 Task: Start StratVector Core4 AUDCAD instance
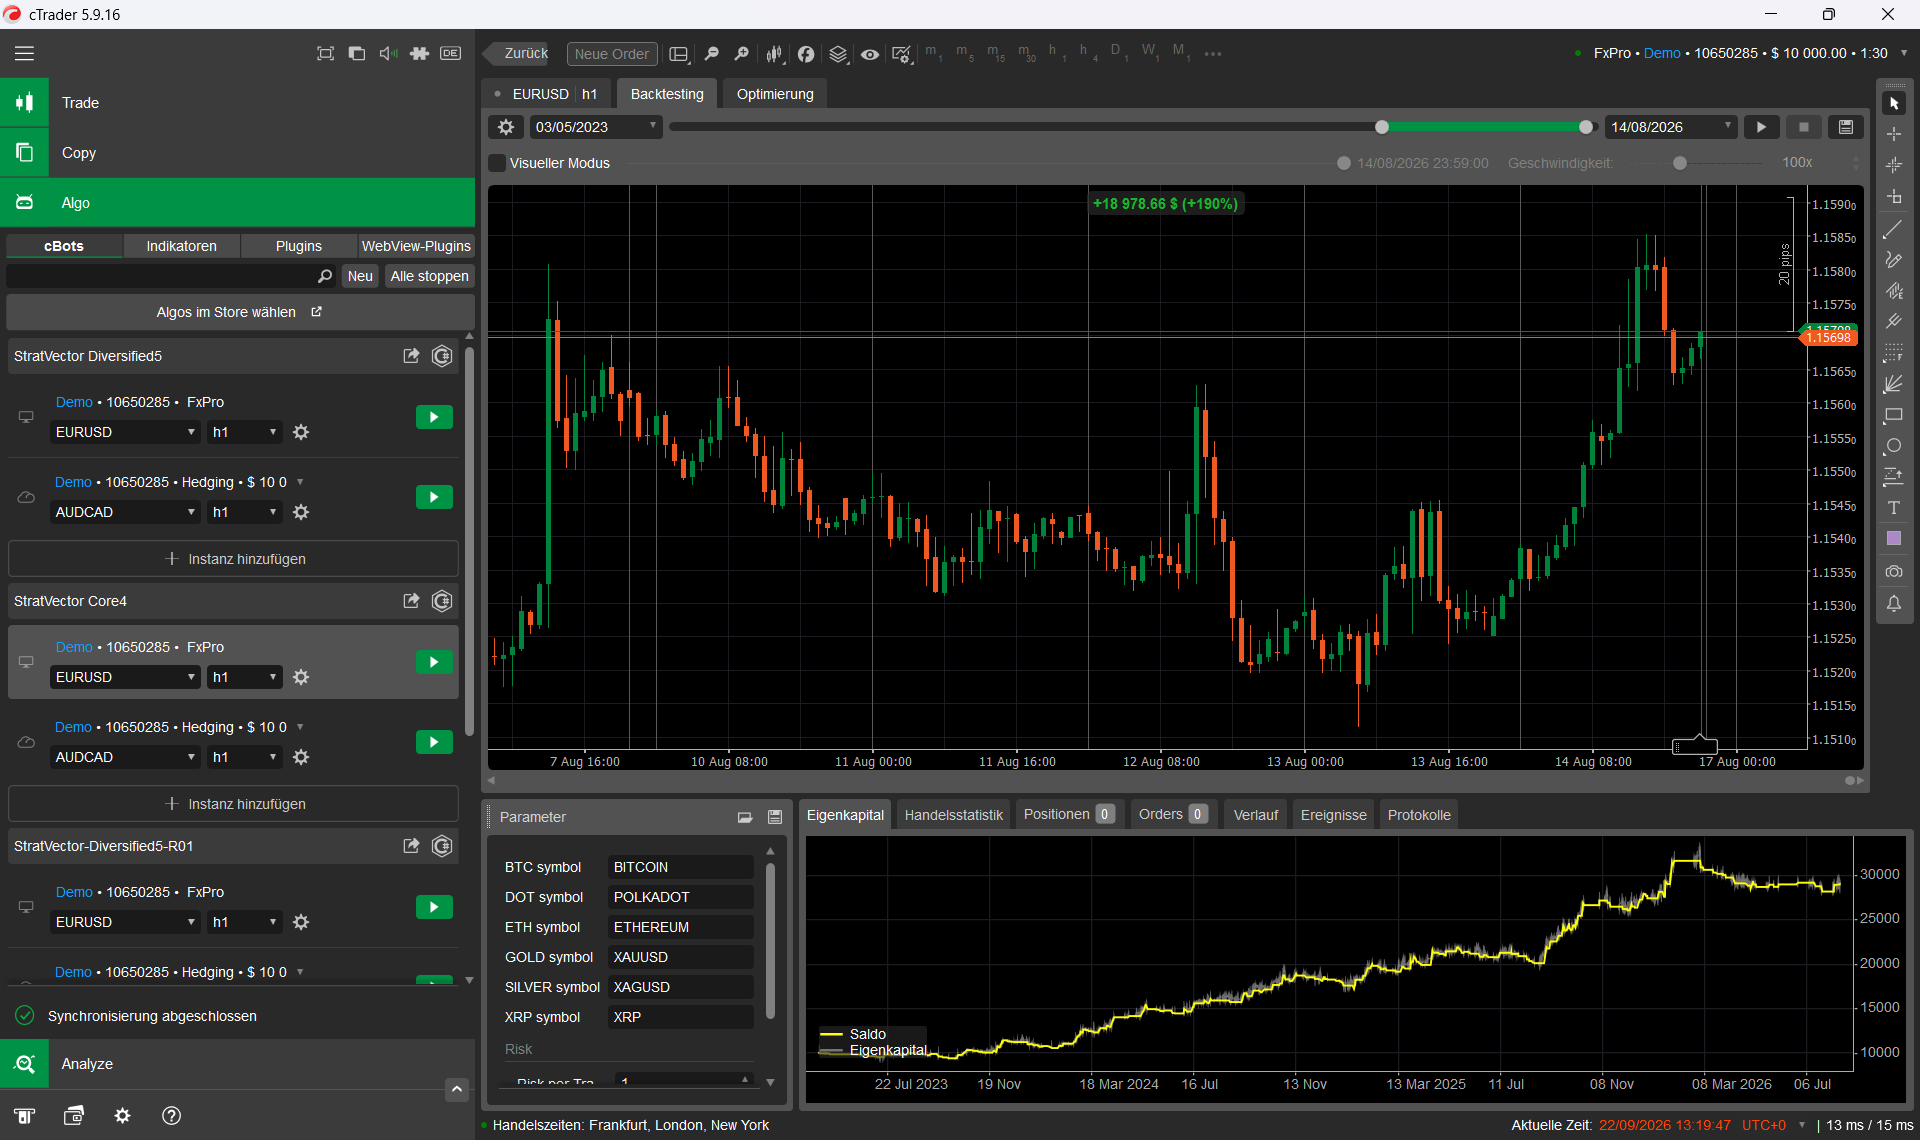[434, 742]
